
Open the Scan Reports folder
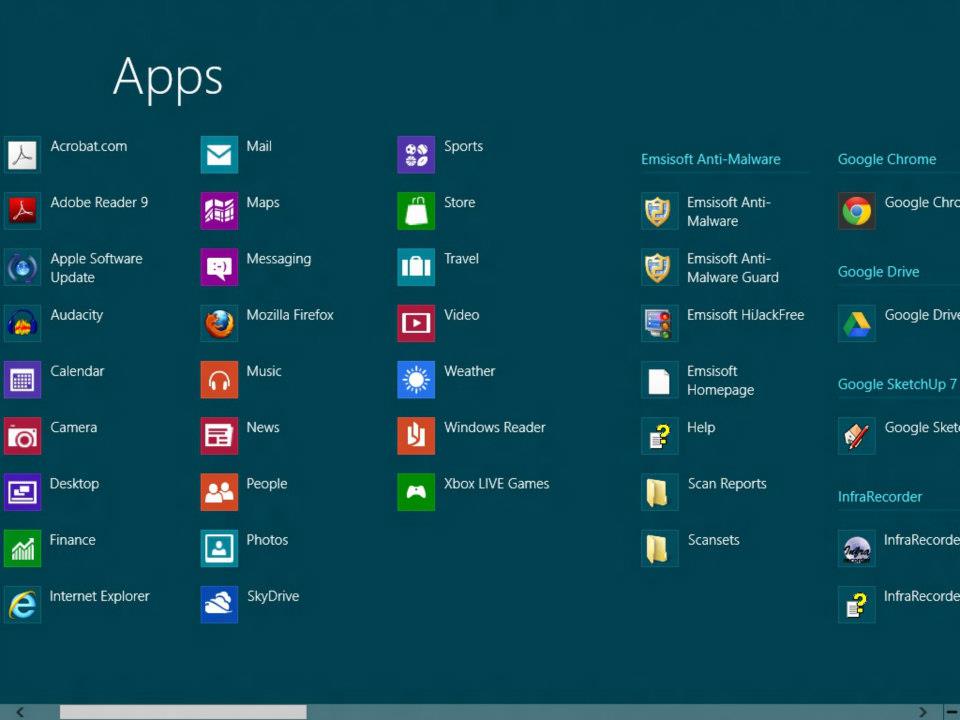tap(659, 492)
